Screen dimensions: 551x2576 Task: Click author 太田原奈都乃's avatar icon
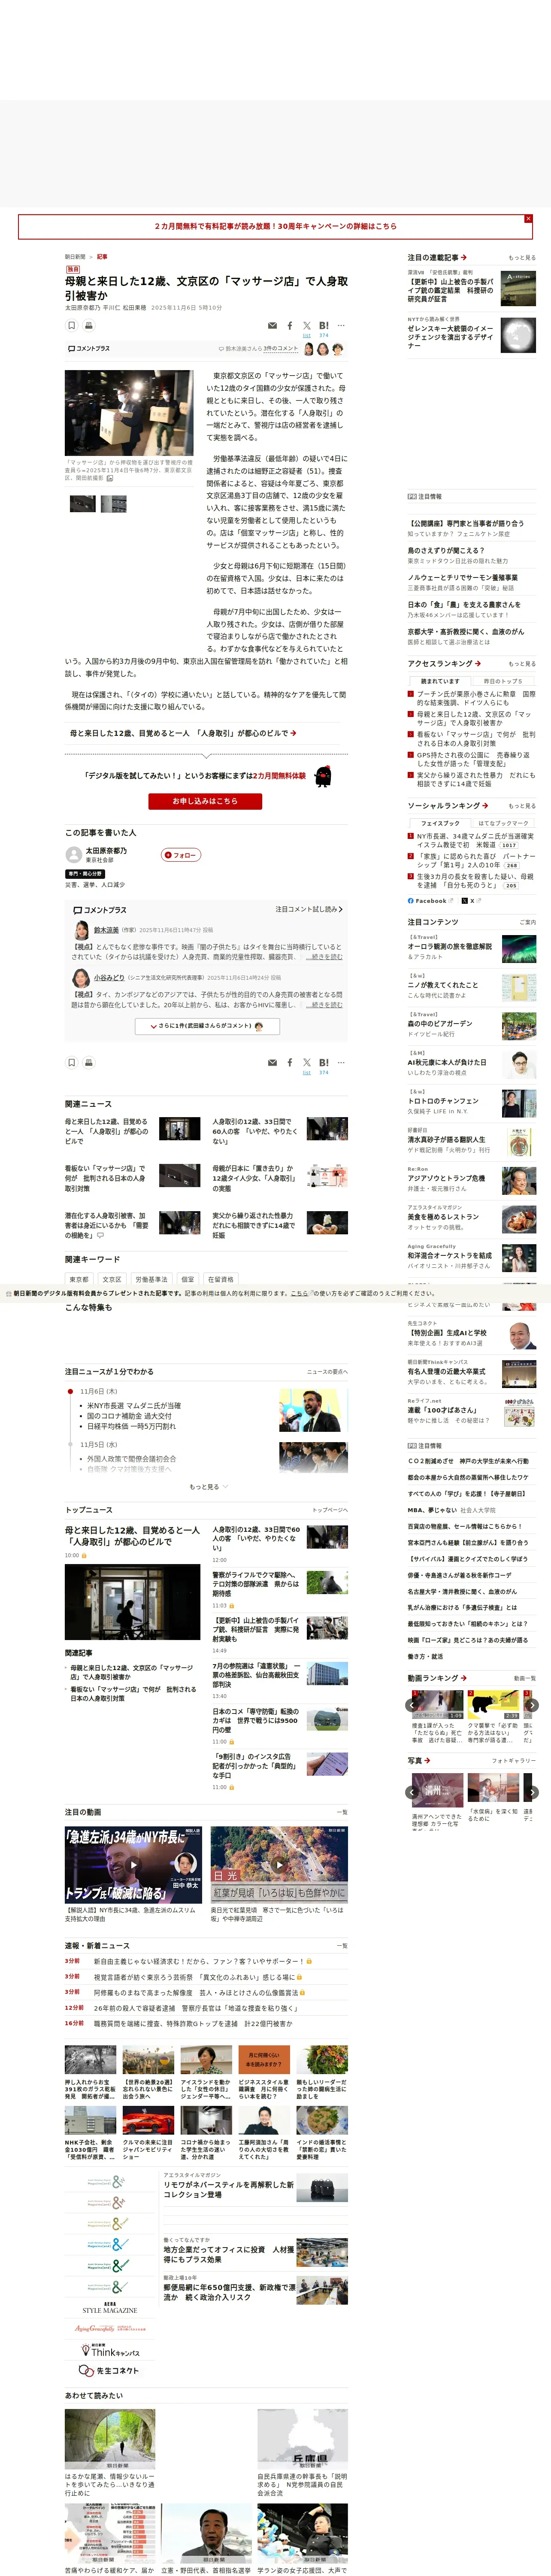(x=73, y=854)
